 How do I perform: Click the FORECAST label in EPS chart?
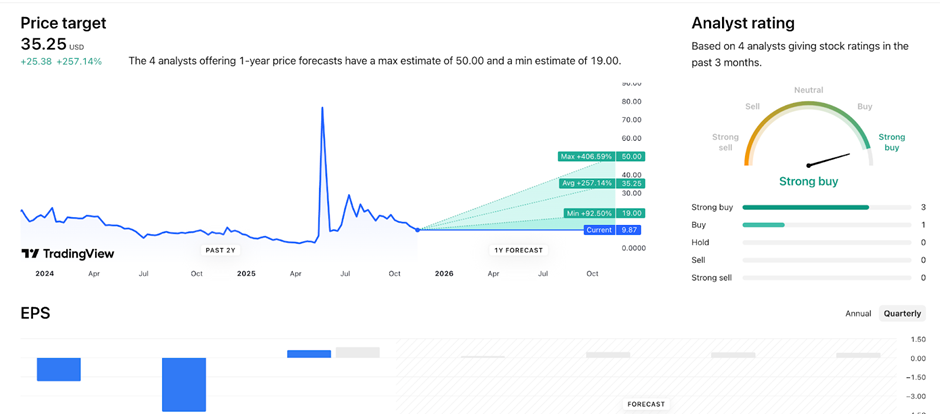point(646,405)
